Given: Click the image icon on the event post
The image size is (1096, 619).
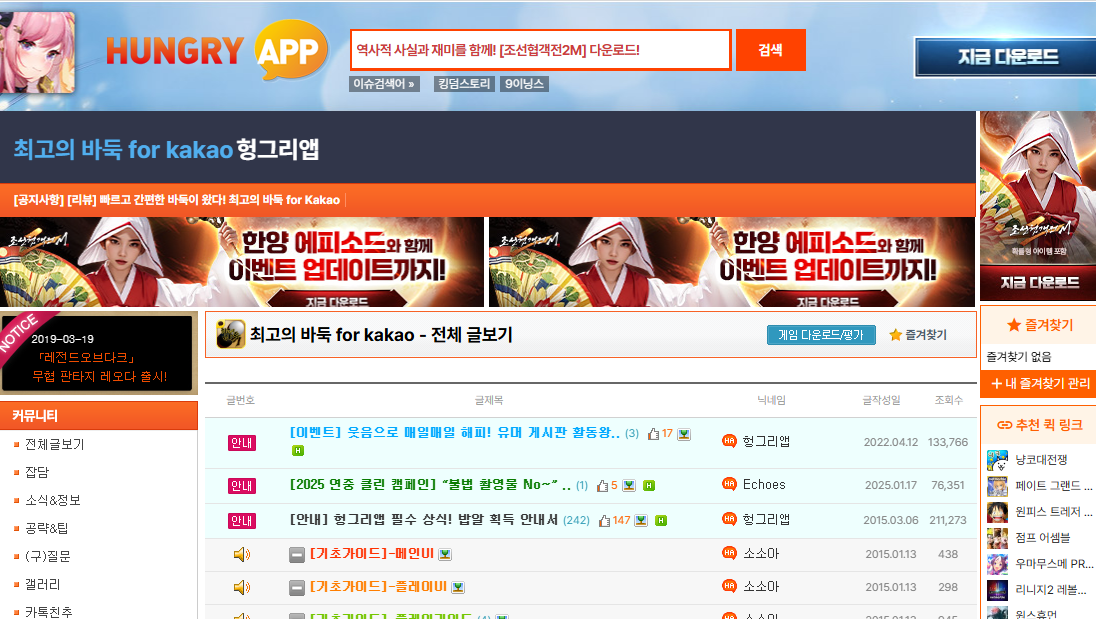Looking at the screenshot, I should [684, 434].
